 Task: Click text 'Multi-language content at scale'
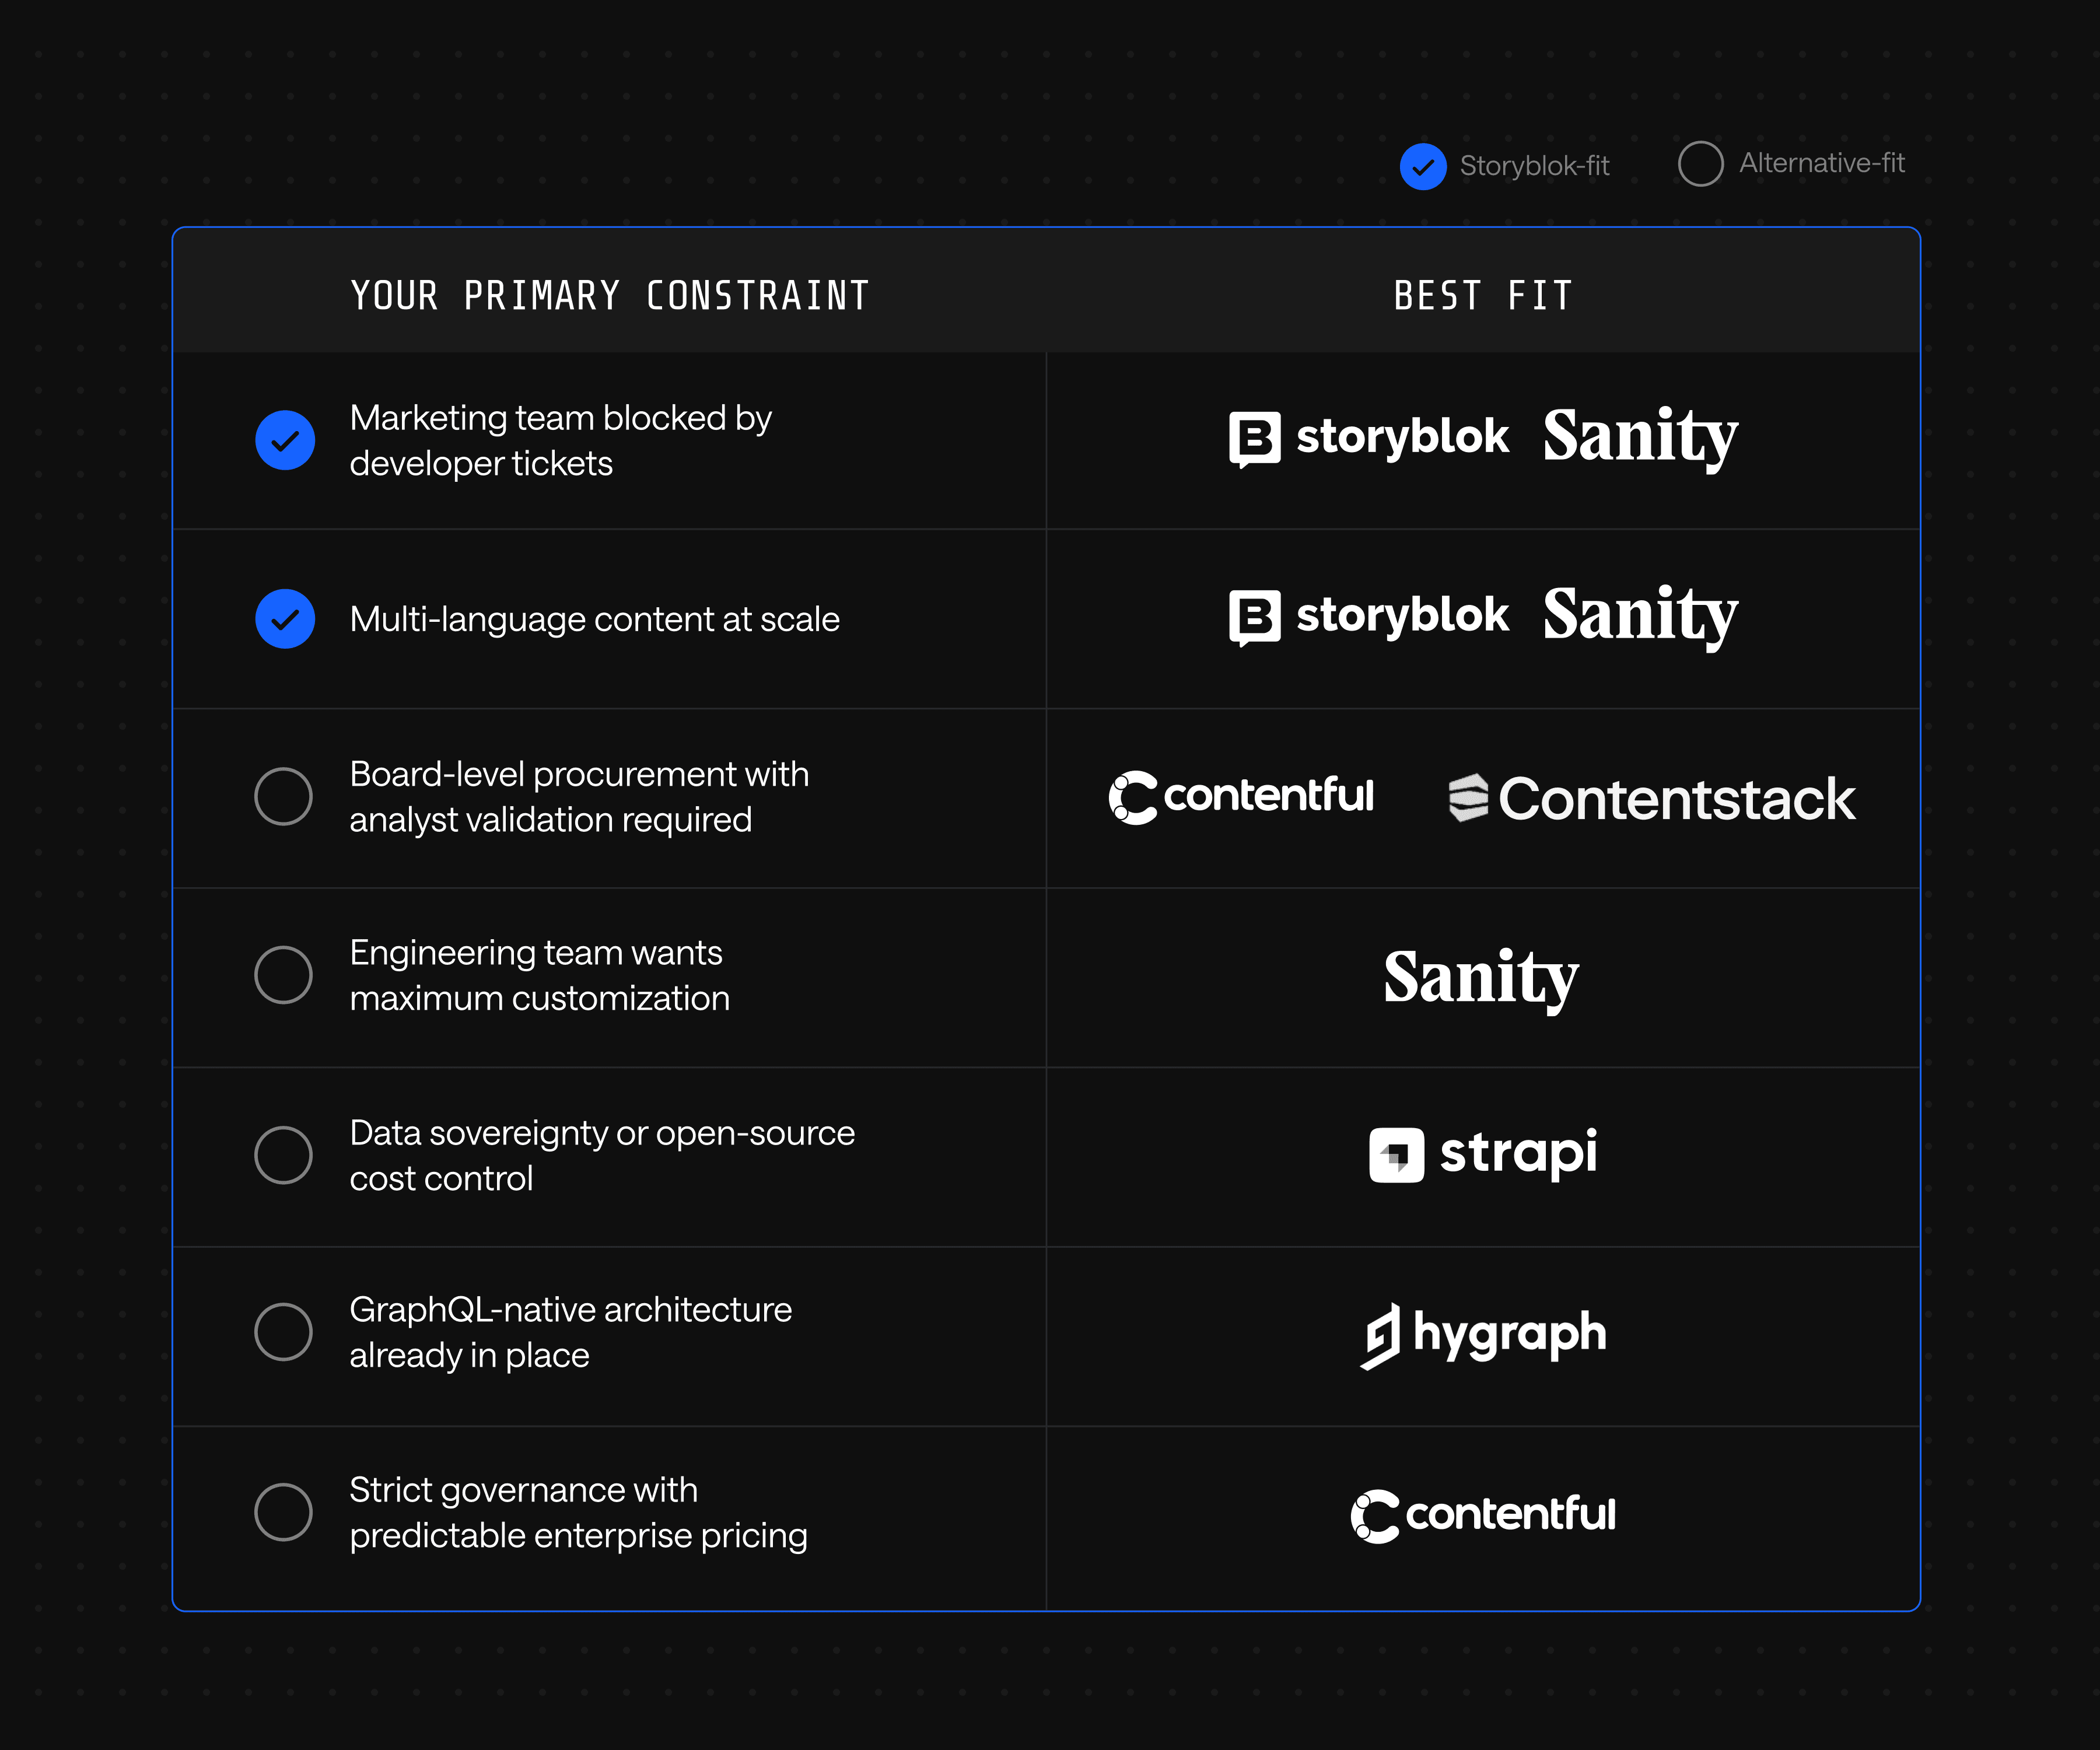[595, 619]
